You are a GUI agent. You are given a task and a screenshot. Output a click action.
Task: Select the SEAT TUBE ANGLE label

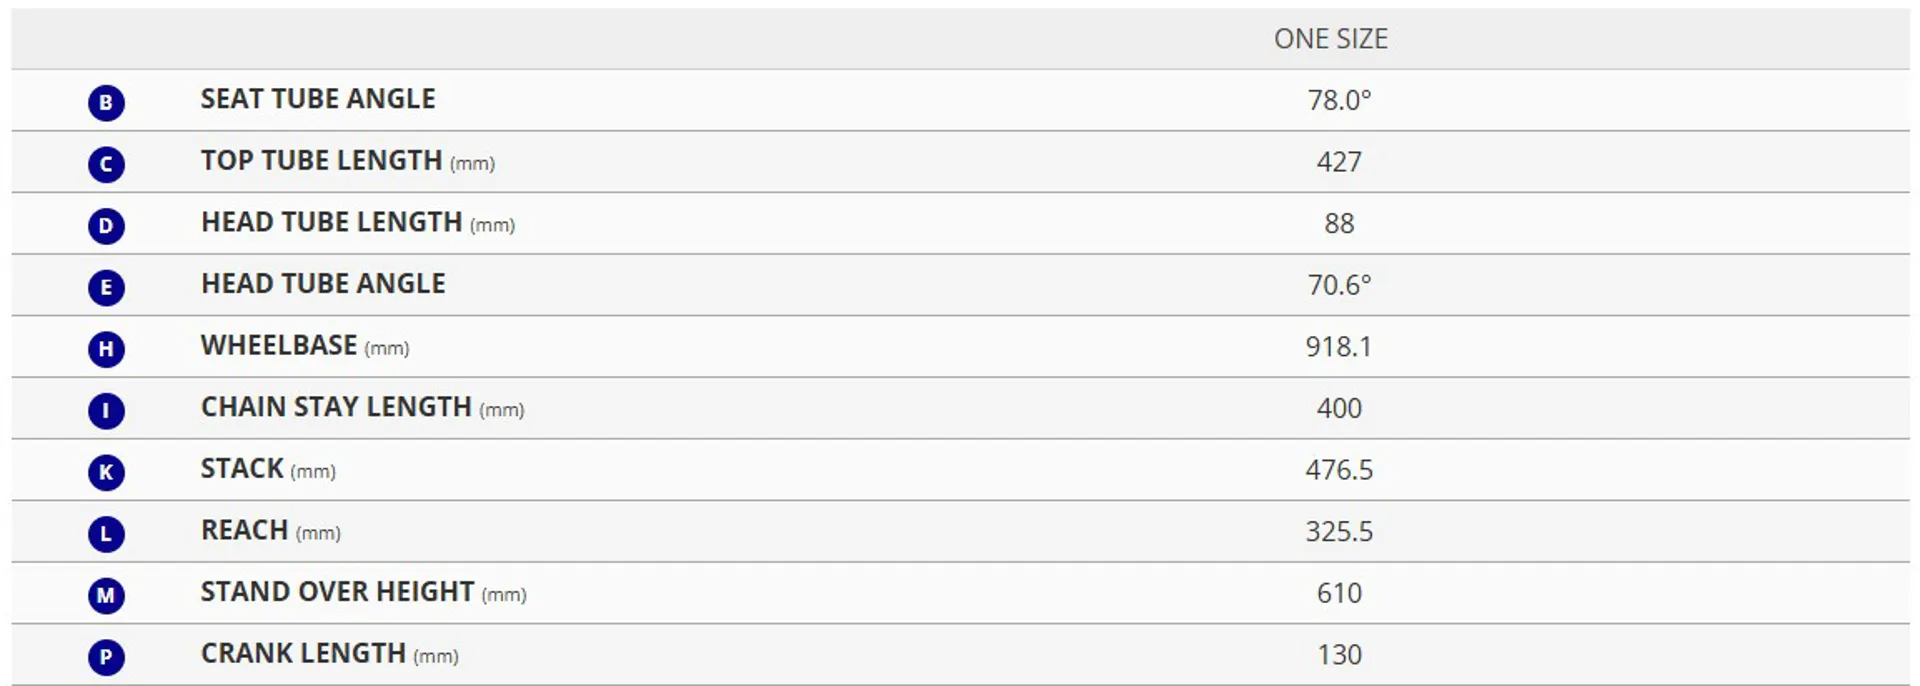click(318, 99)
